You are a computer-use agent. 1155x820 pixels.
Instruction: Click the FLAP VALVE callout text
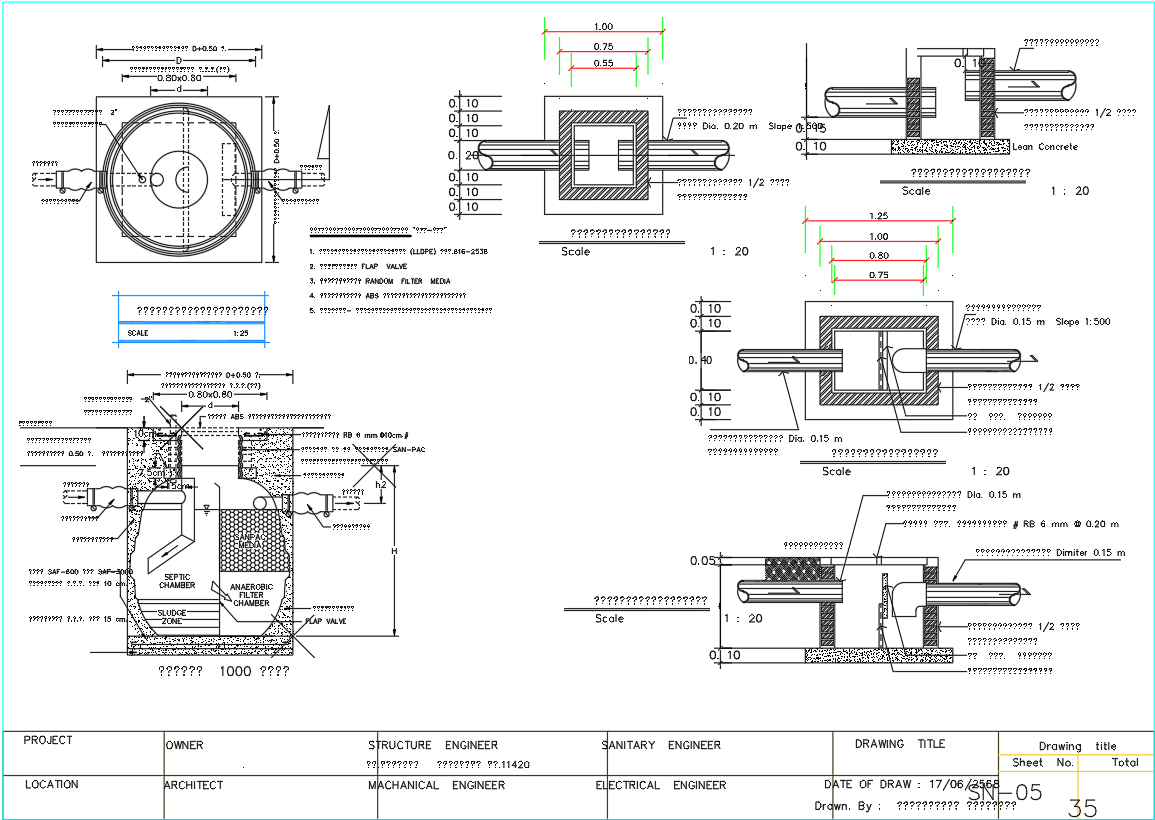pos(327,621)
